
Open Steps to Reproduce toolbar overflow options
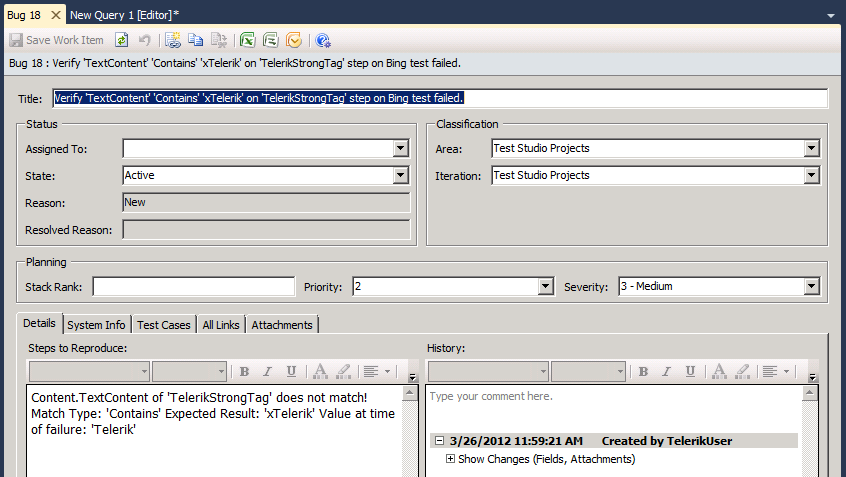point(412,377)
